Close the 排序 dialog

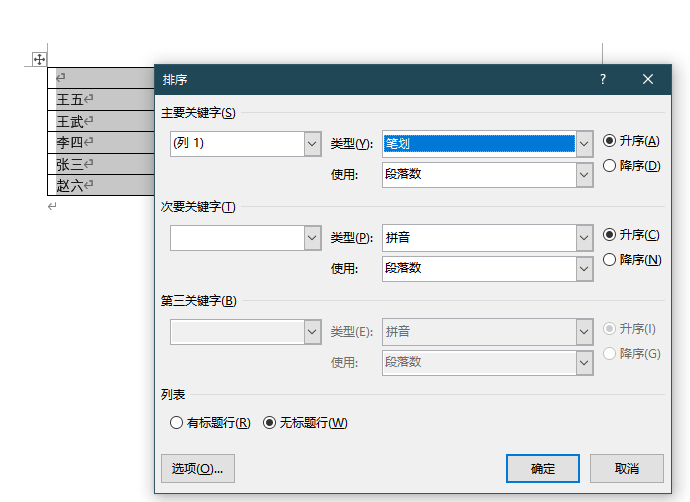click(648, 80)
